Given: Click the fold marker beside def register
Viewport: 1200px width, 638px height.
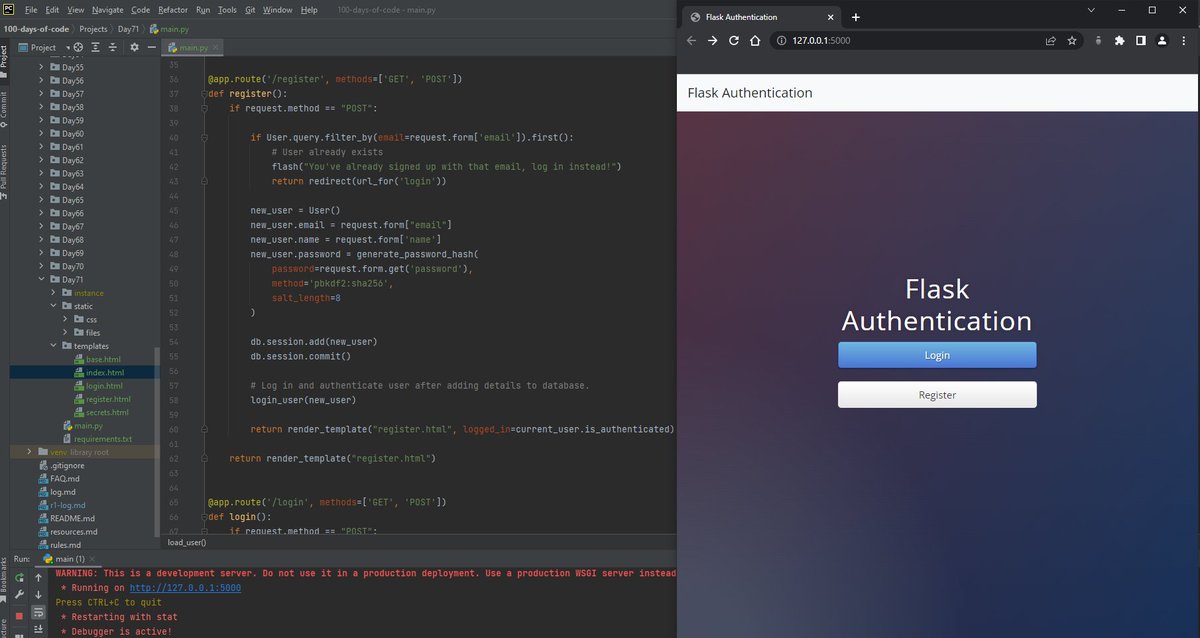Looking at the screenshot, I should coord(204,94).
